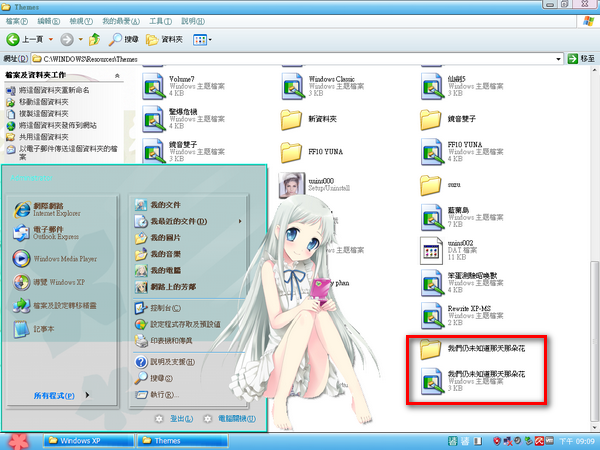Viewport: 600px width, 450px height.
Task: Open 我的圖片 in Start menu
Action: pos(157,238)
